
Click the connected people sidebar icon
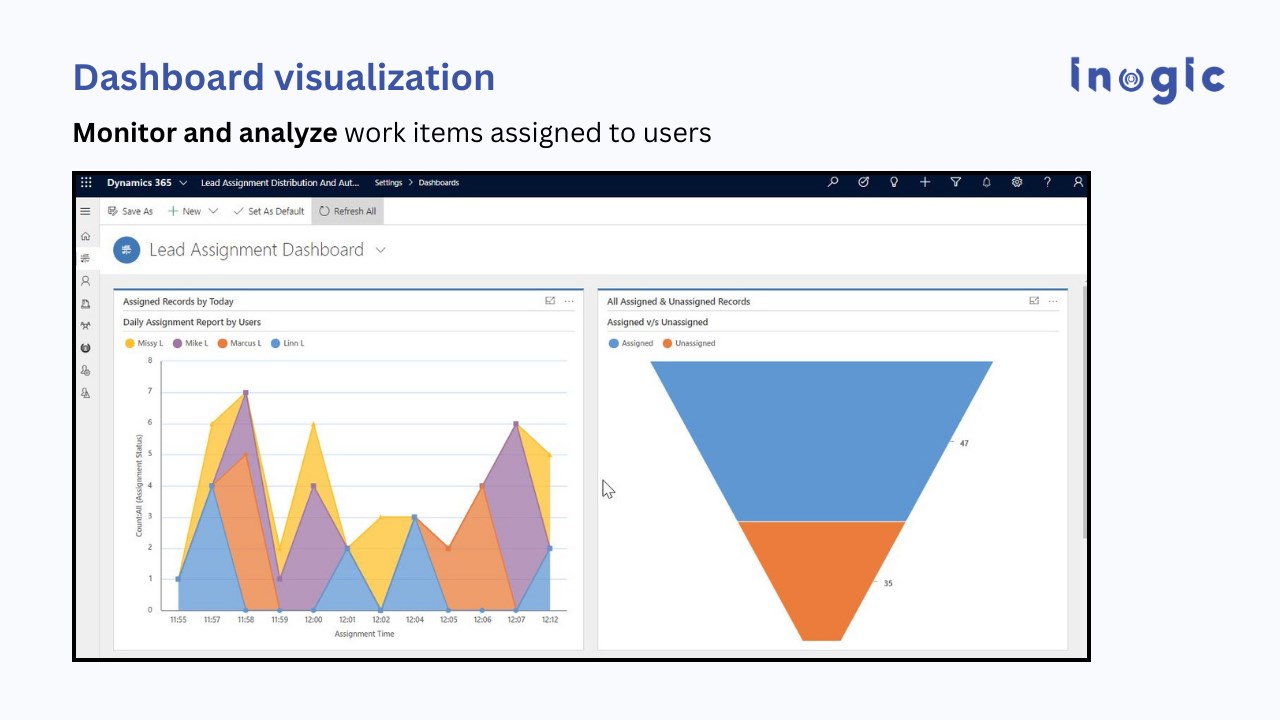click(x=85, y=326)
